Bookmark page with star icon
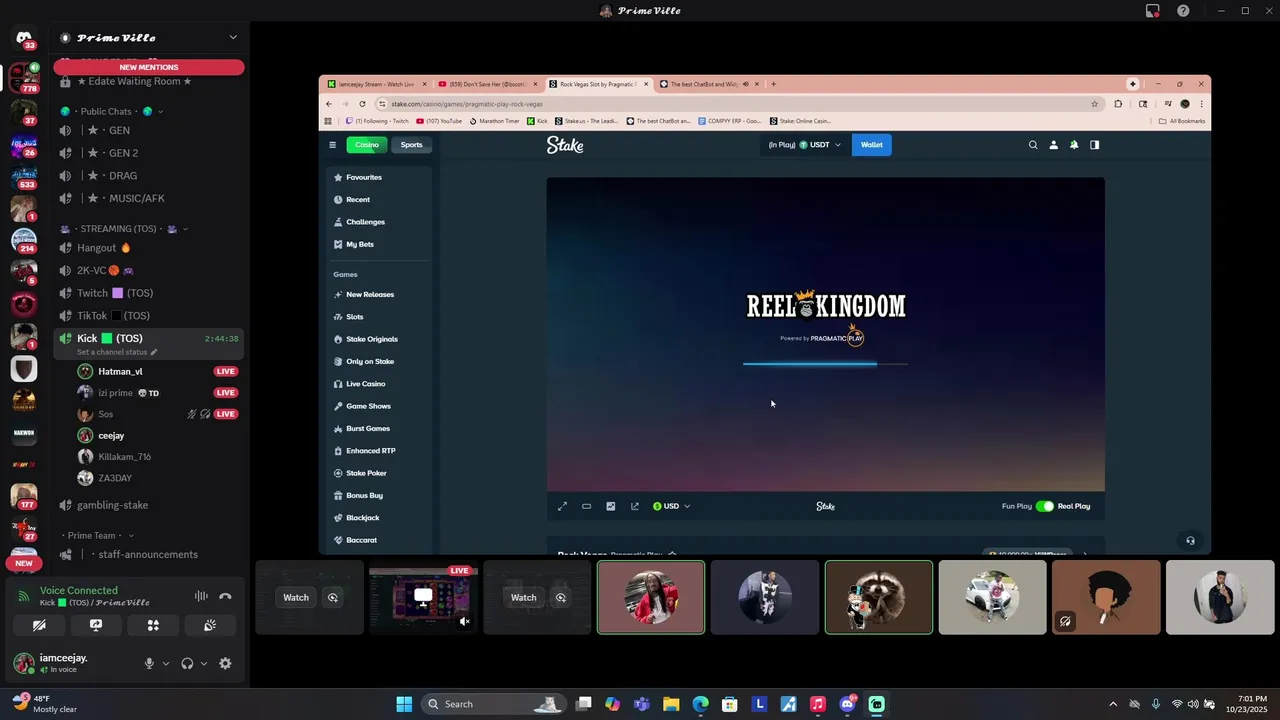 point(1094,104)
